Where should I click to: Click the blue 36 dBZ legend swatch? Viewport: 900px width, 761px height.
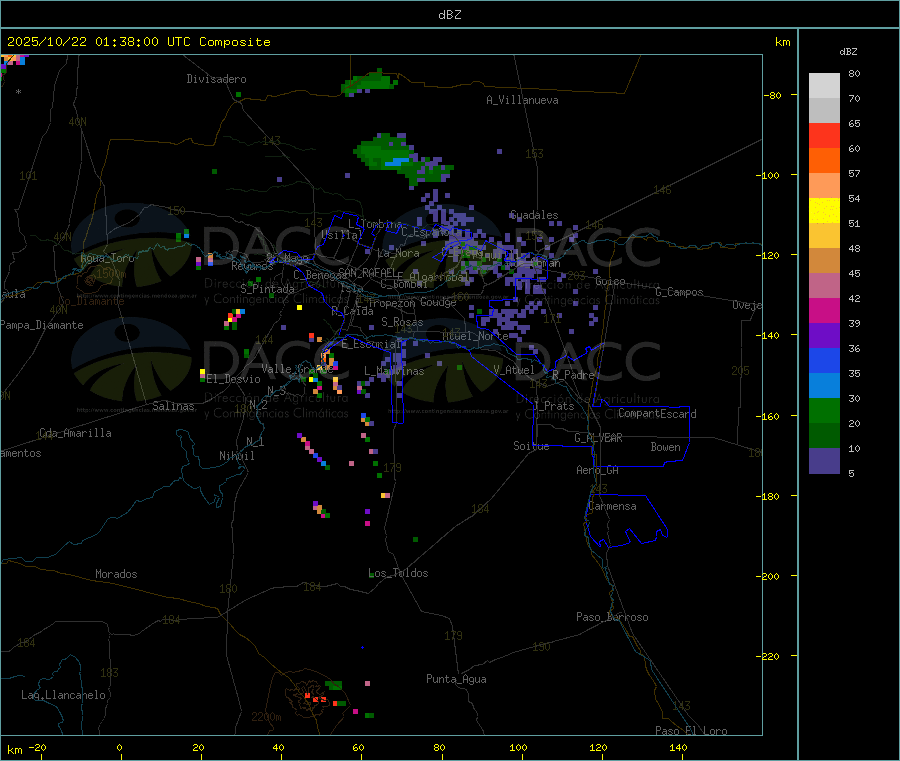[824, 360]
